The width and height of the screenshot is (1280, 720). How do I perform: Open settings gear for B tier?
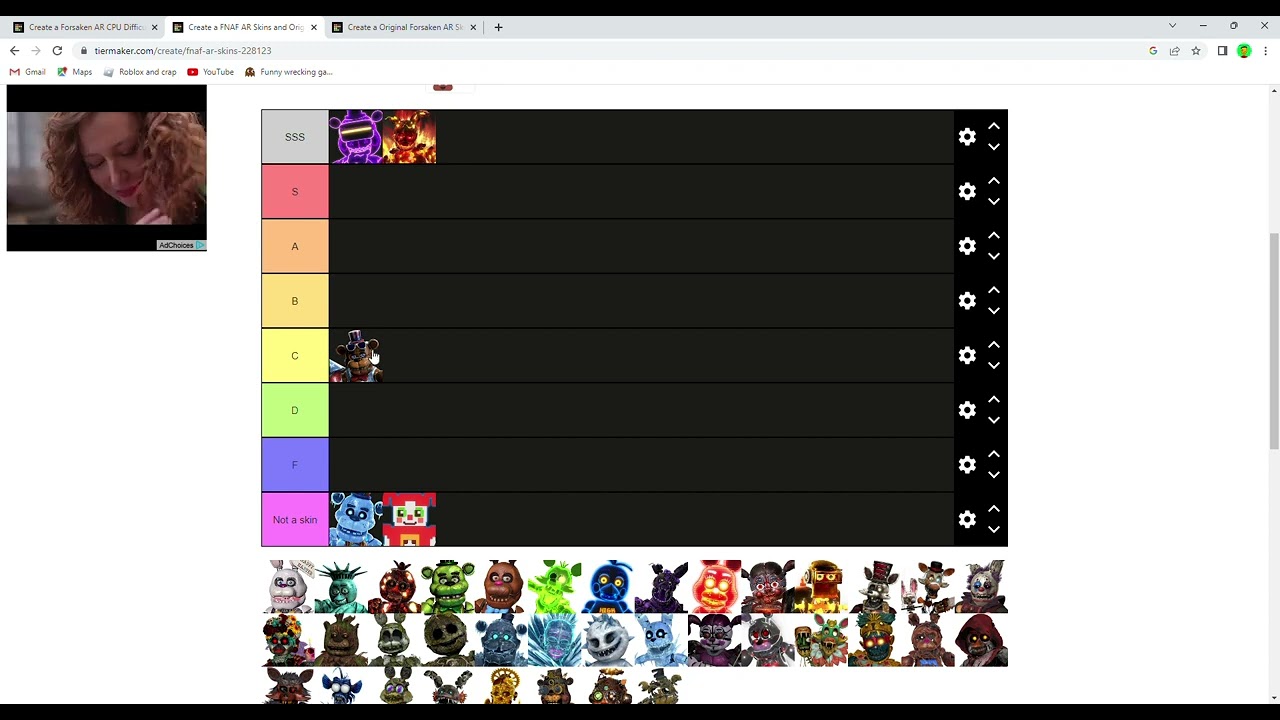(967, 301)
